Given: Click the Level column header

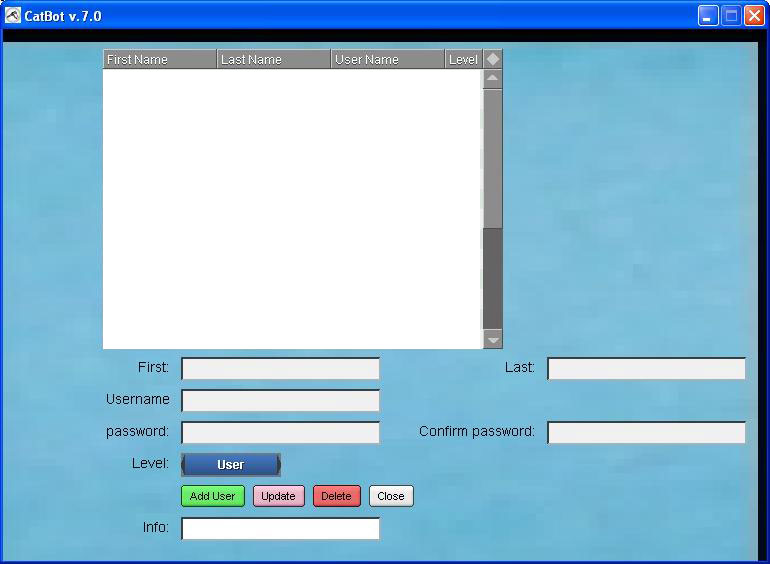Looking at the screenshot, I should pyautogui.click(x=464, y=59).
